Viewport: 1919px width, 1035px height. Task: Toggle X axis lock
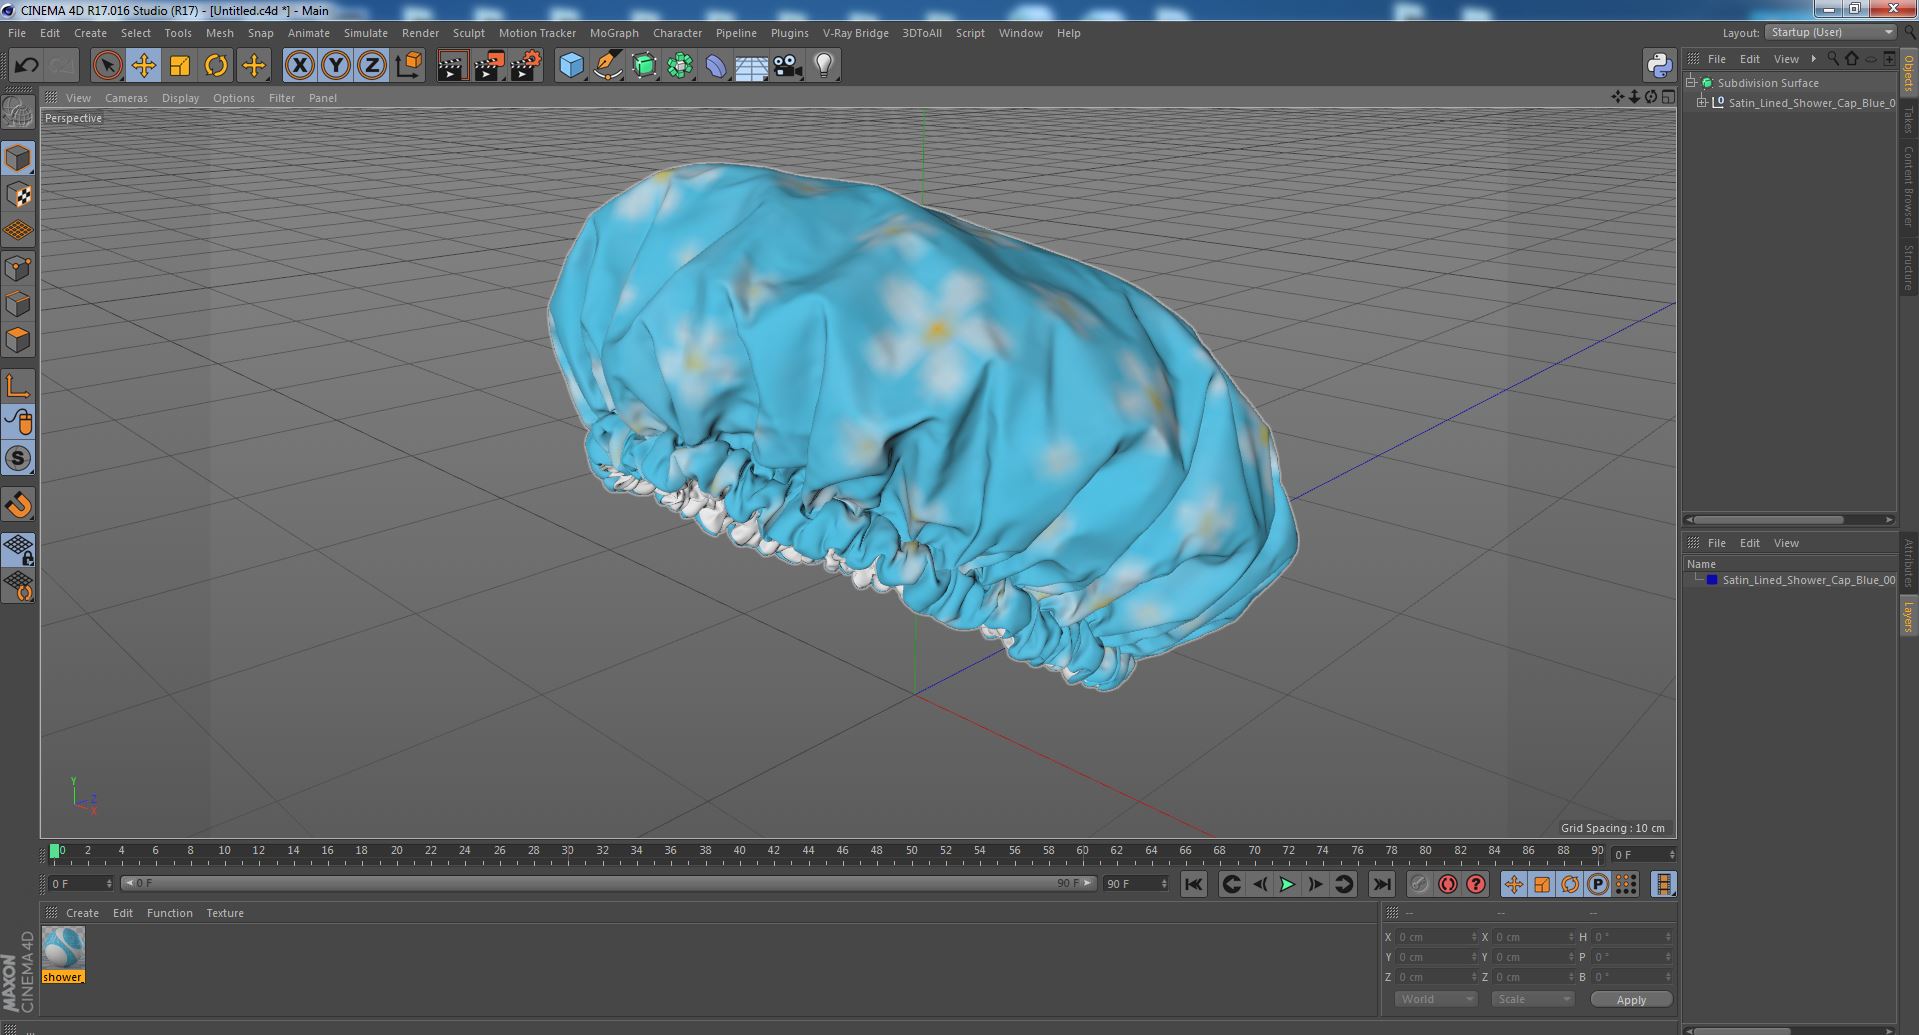point(299,66)
